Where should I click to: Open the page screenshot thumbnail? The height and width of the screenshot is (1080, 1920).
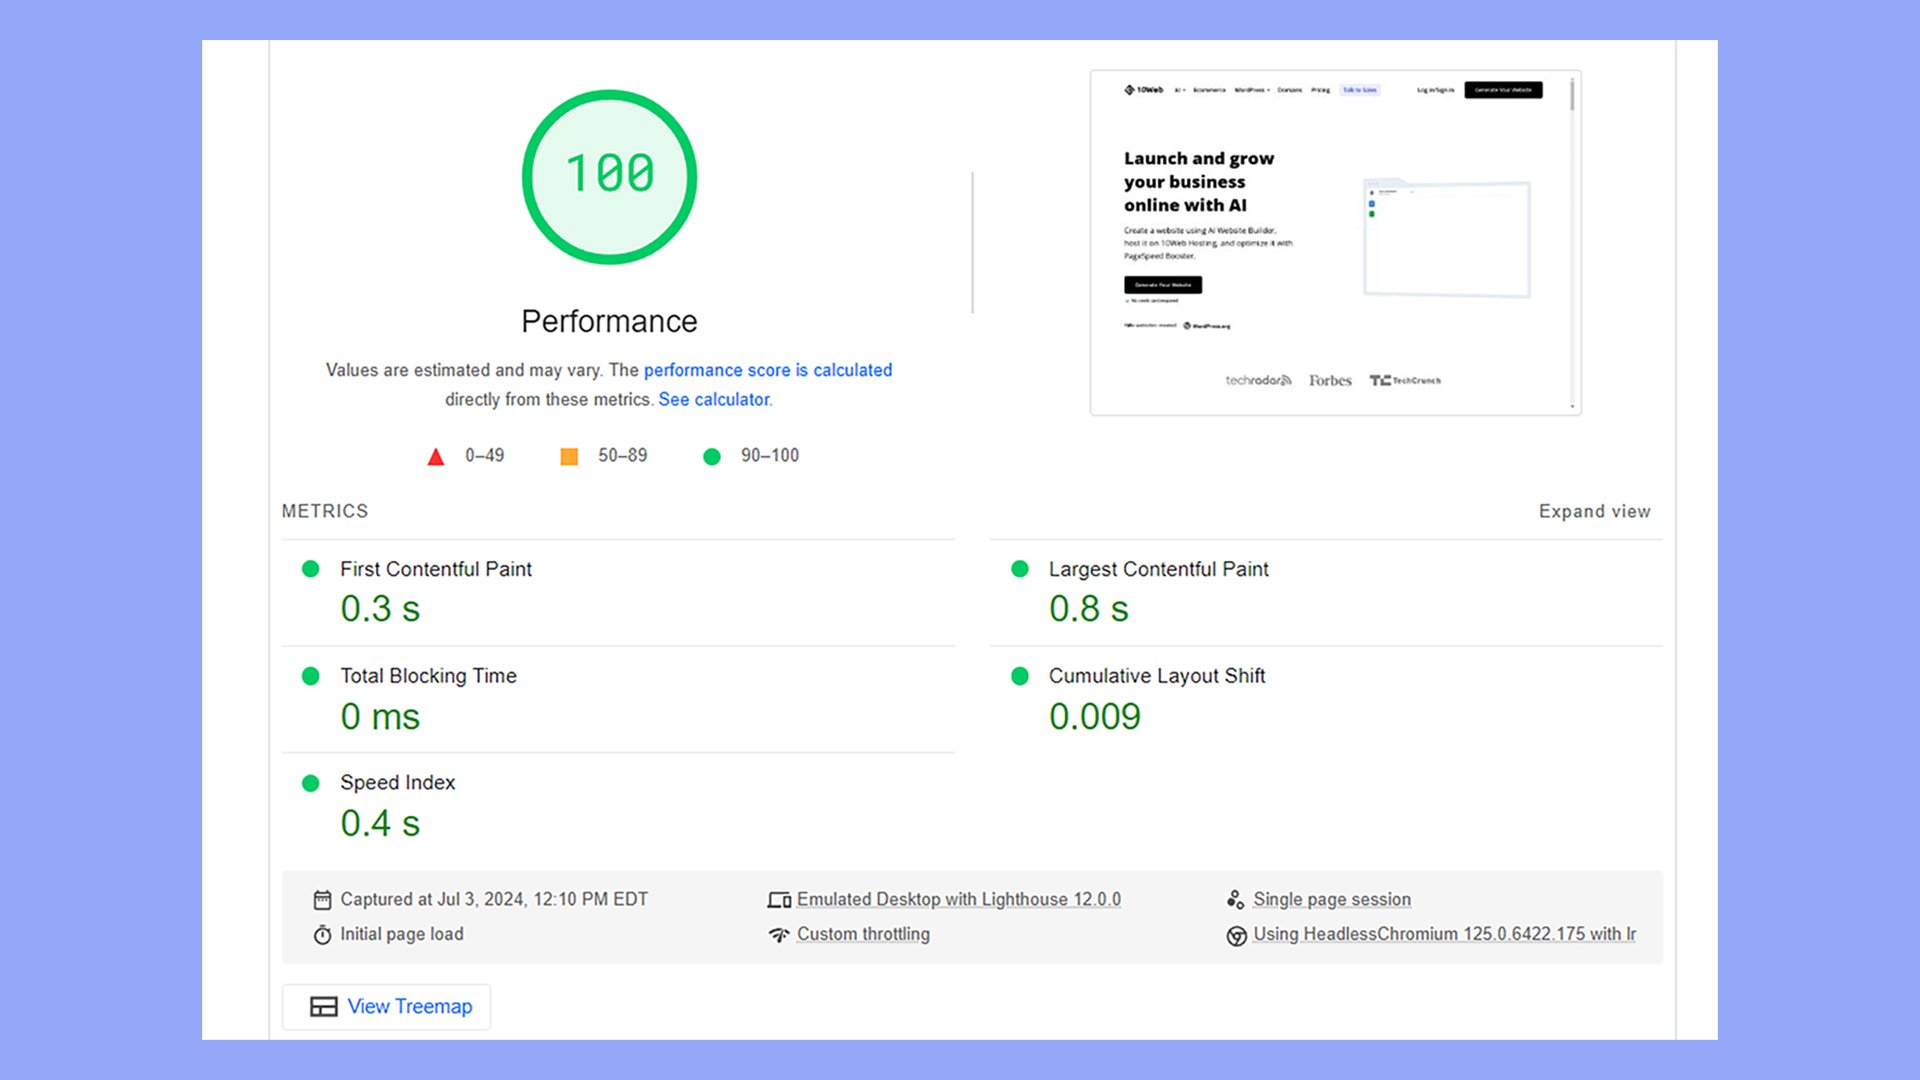1335,243
